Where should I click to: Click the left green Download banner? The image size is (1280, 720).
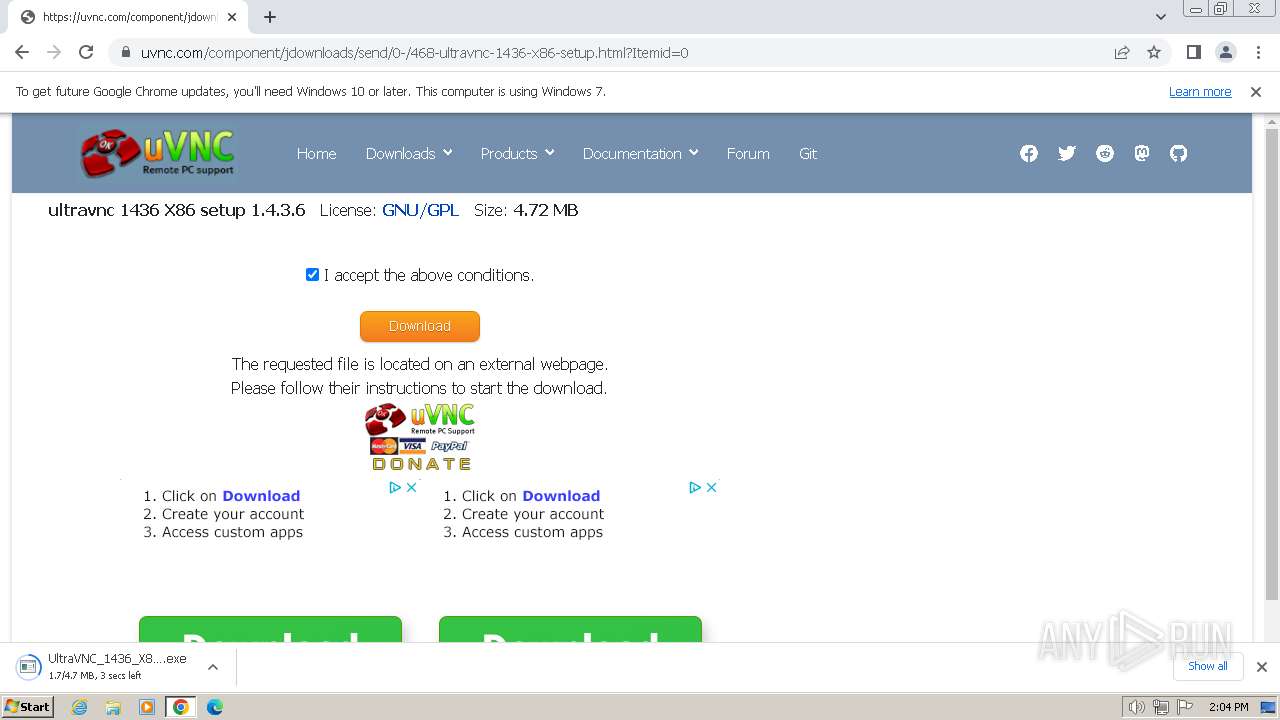[x=270, y=629]
